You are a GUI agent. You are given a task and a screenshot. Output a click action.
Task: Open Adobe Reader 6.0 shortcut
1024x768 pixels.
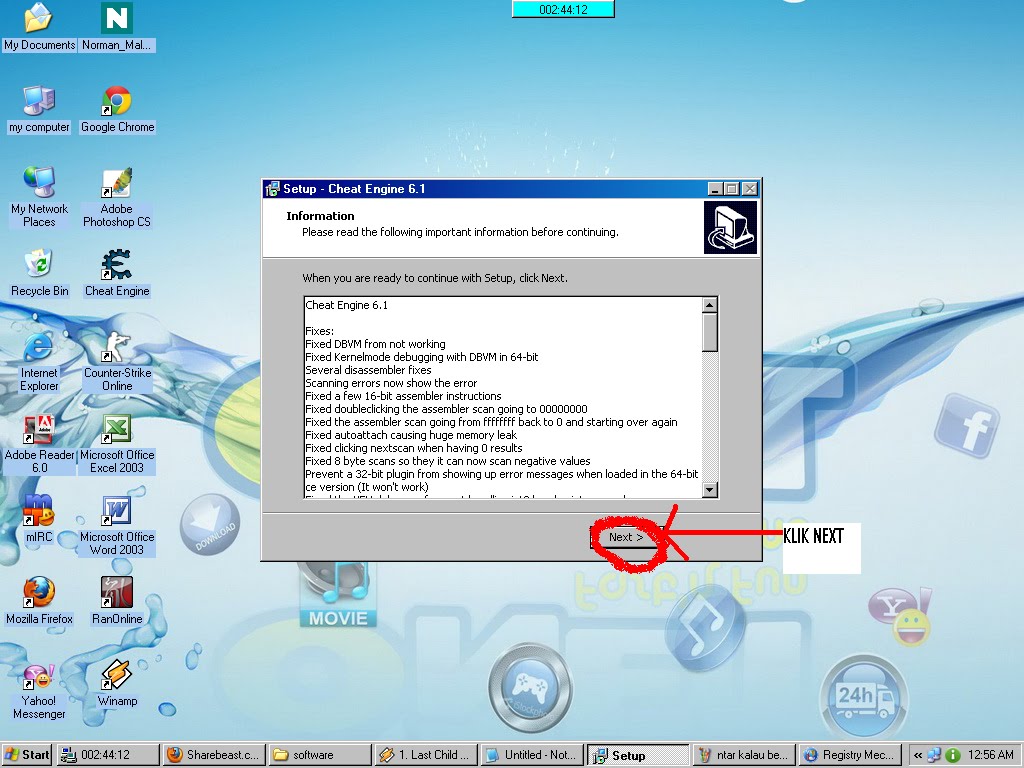click(39, 444)
